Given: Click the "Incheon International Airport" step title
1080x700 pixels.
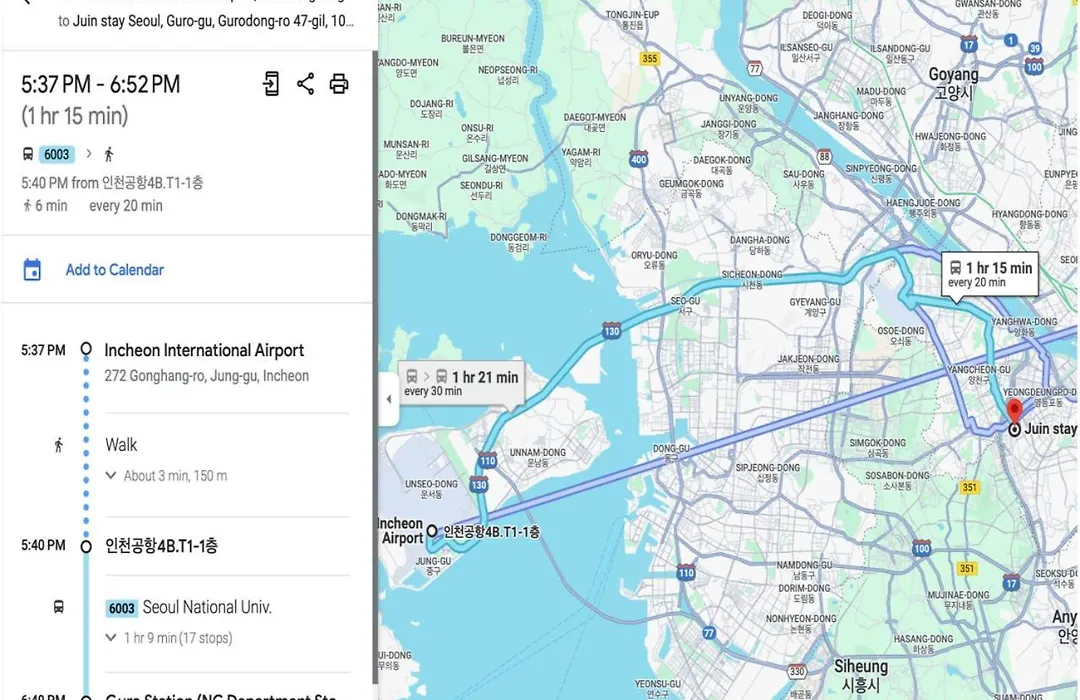Looking at the screenshot, I should (x=204, y=350).
